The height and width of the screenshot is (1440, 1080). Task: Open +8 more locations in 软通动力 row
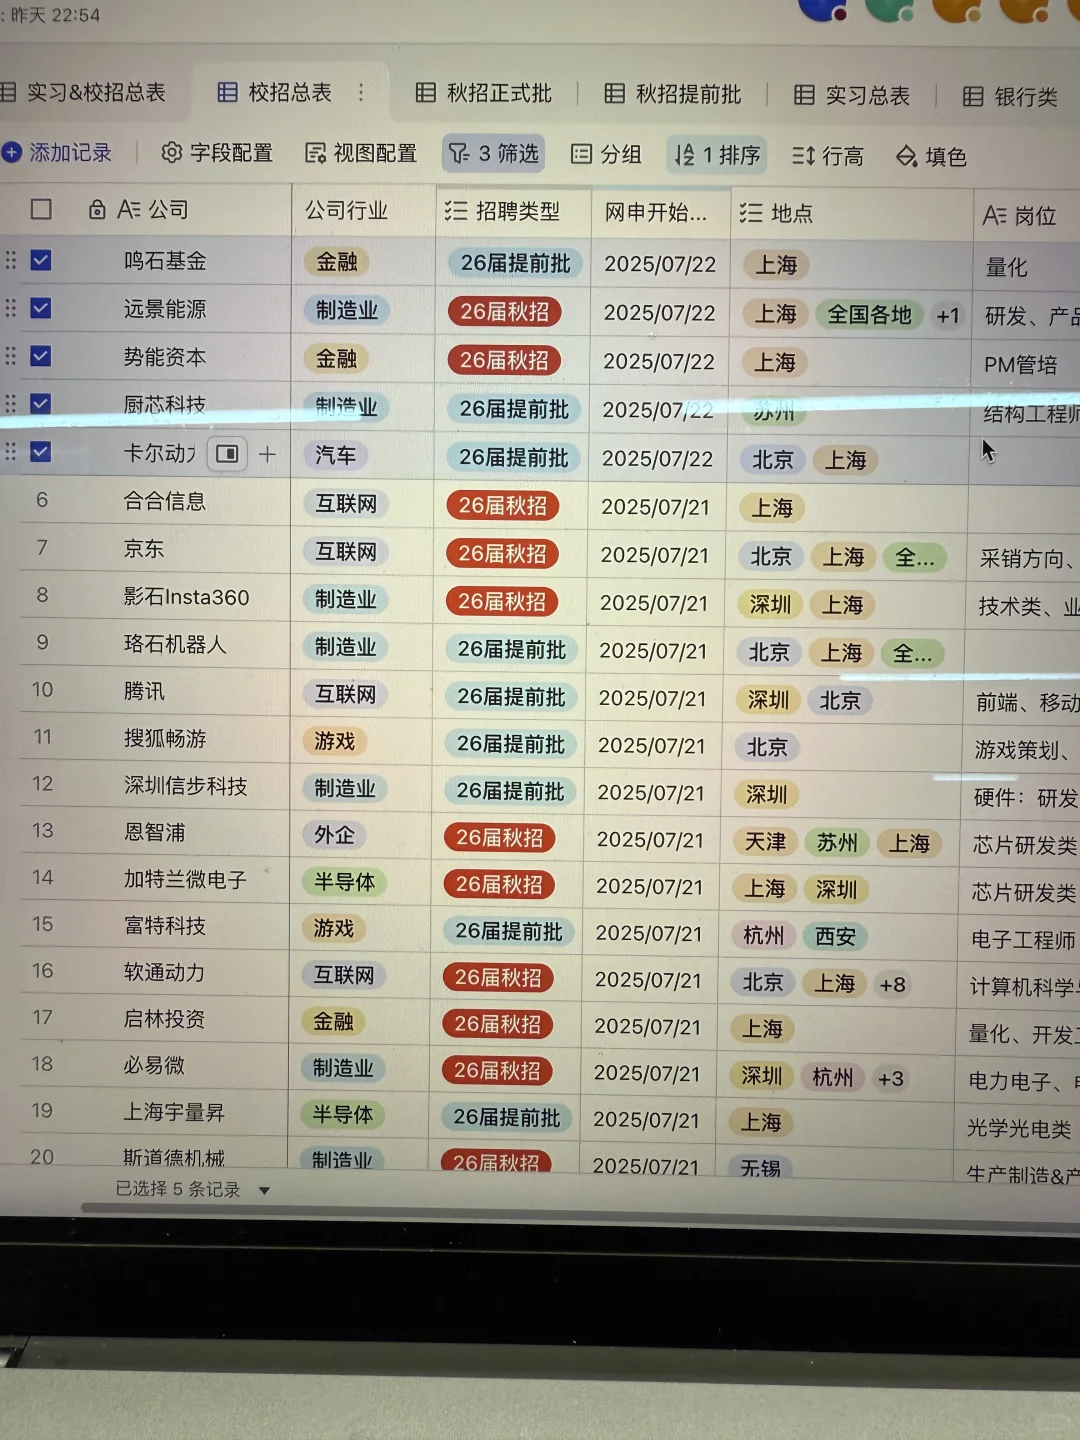click(892, 985)
